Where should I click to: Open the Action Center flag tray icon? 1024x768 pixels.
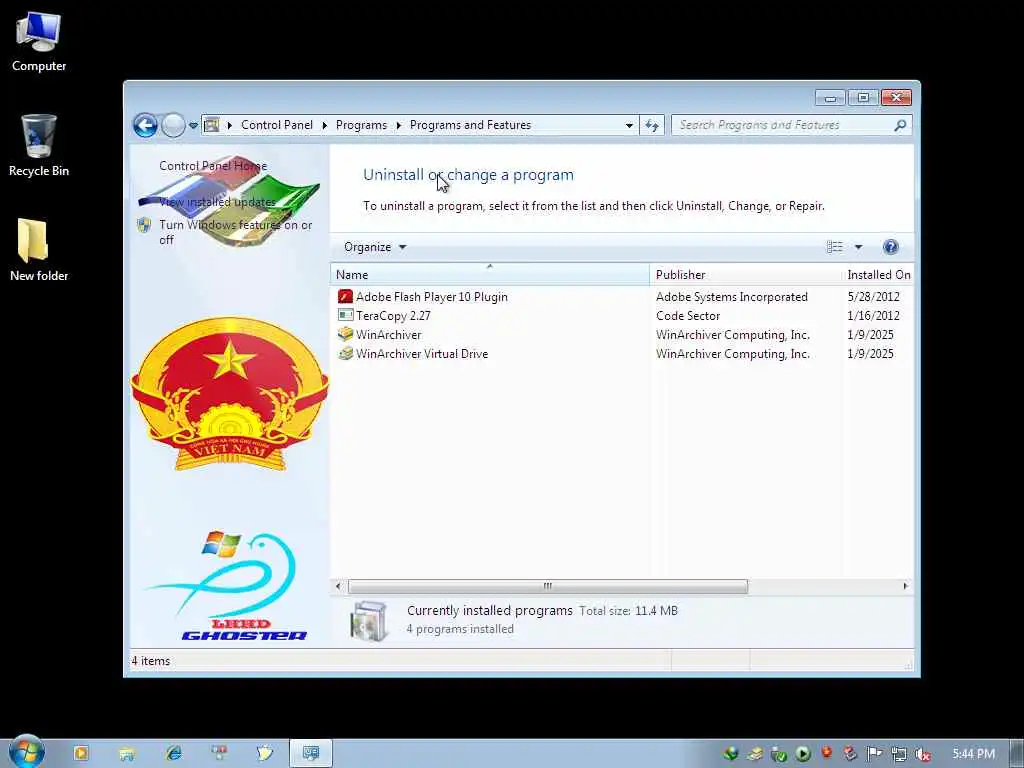(874, 754)
